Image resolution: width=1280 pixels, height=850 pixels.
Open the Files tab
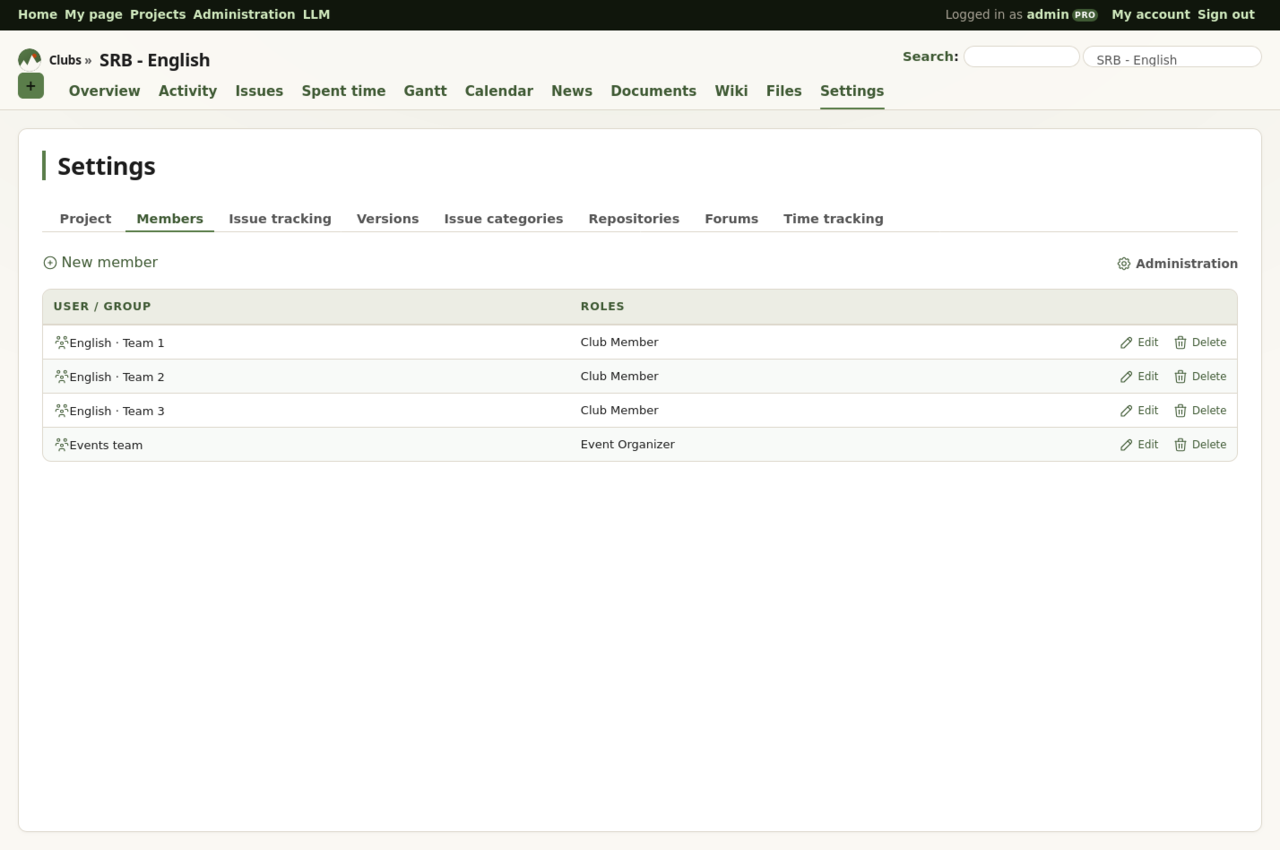pos(784,91)
